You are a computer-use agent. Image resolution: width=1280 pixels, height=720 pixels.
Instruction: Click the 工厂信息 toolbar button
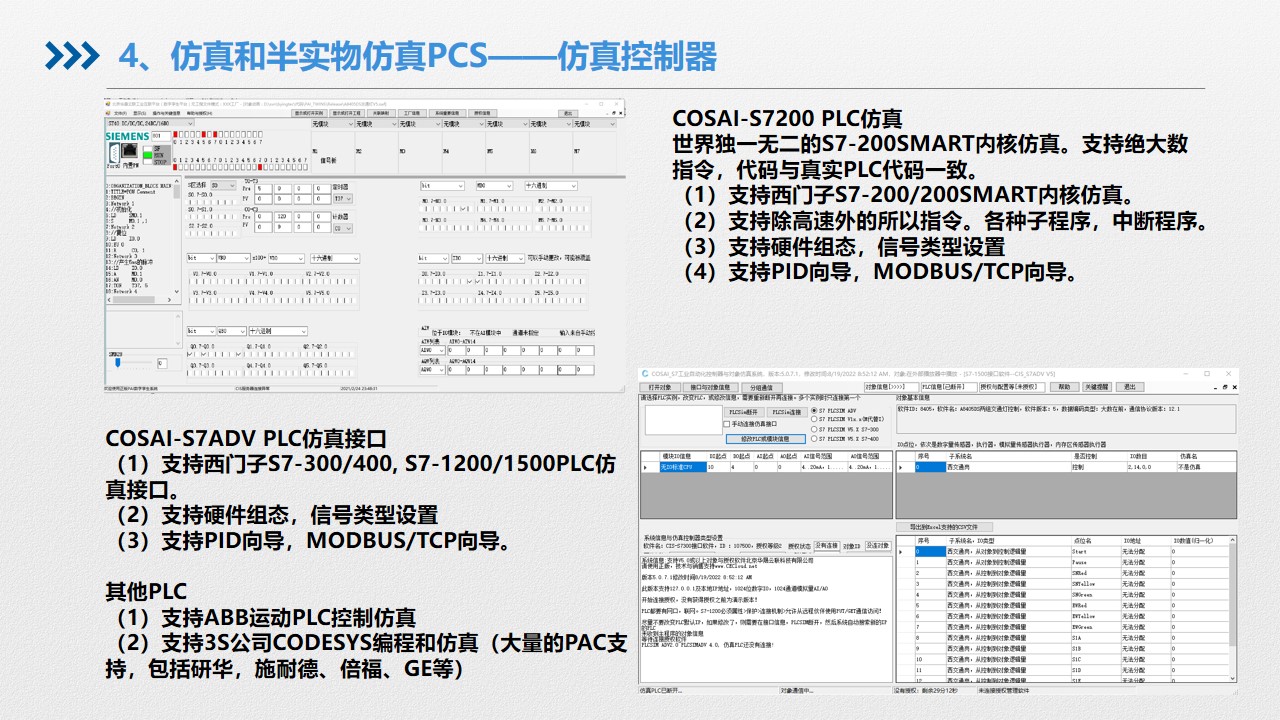tap(412, 113)
